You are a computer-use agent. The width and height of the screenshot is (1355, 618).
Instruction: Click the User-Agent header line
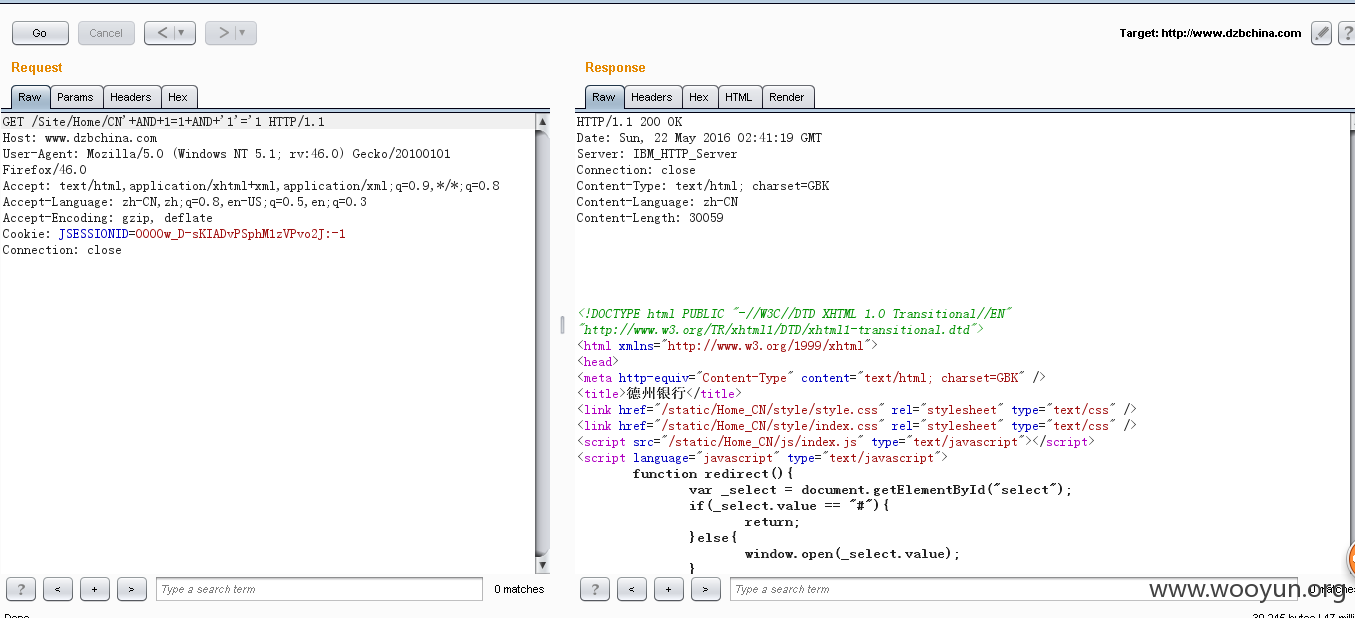(x=226, y=154)
